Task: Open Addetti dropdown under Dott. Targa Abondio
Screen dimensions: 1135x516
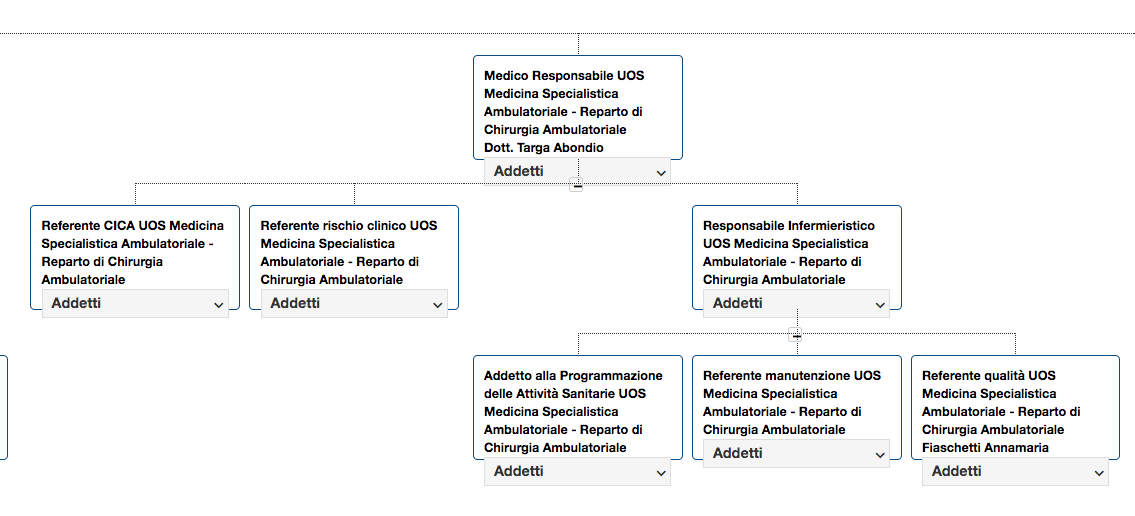Action: click(578, 172)
